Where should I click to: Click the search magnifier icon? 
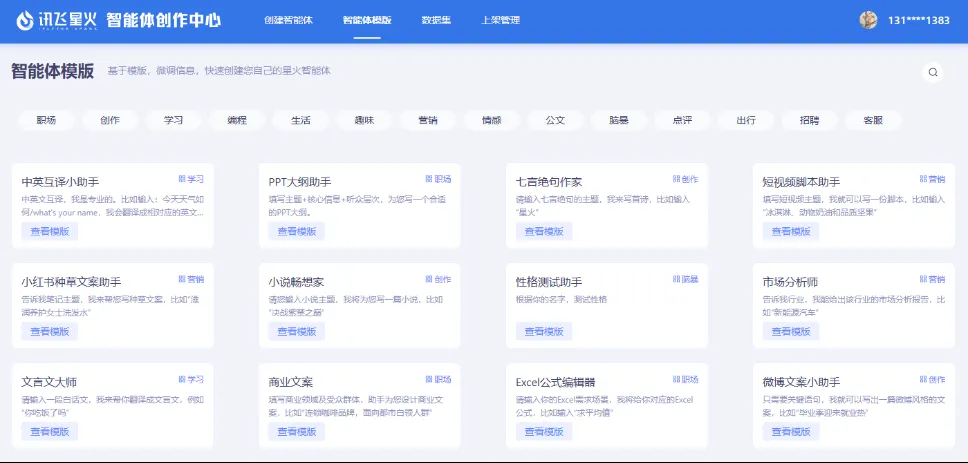pos(933,72)
